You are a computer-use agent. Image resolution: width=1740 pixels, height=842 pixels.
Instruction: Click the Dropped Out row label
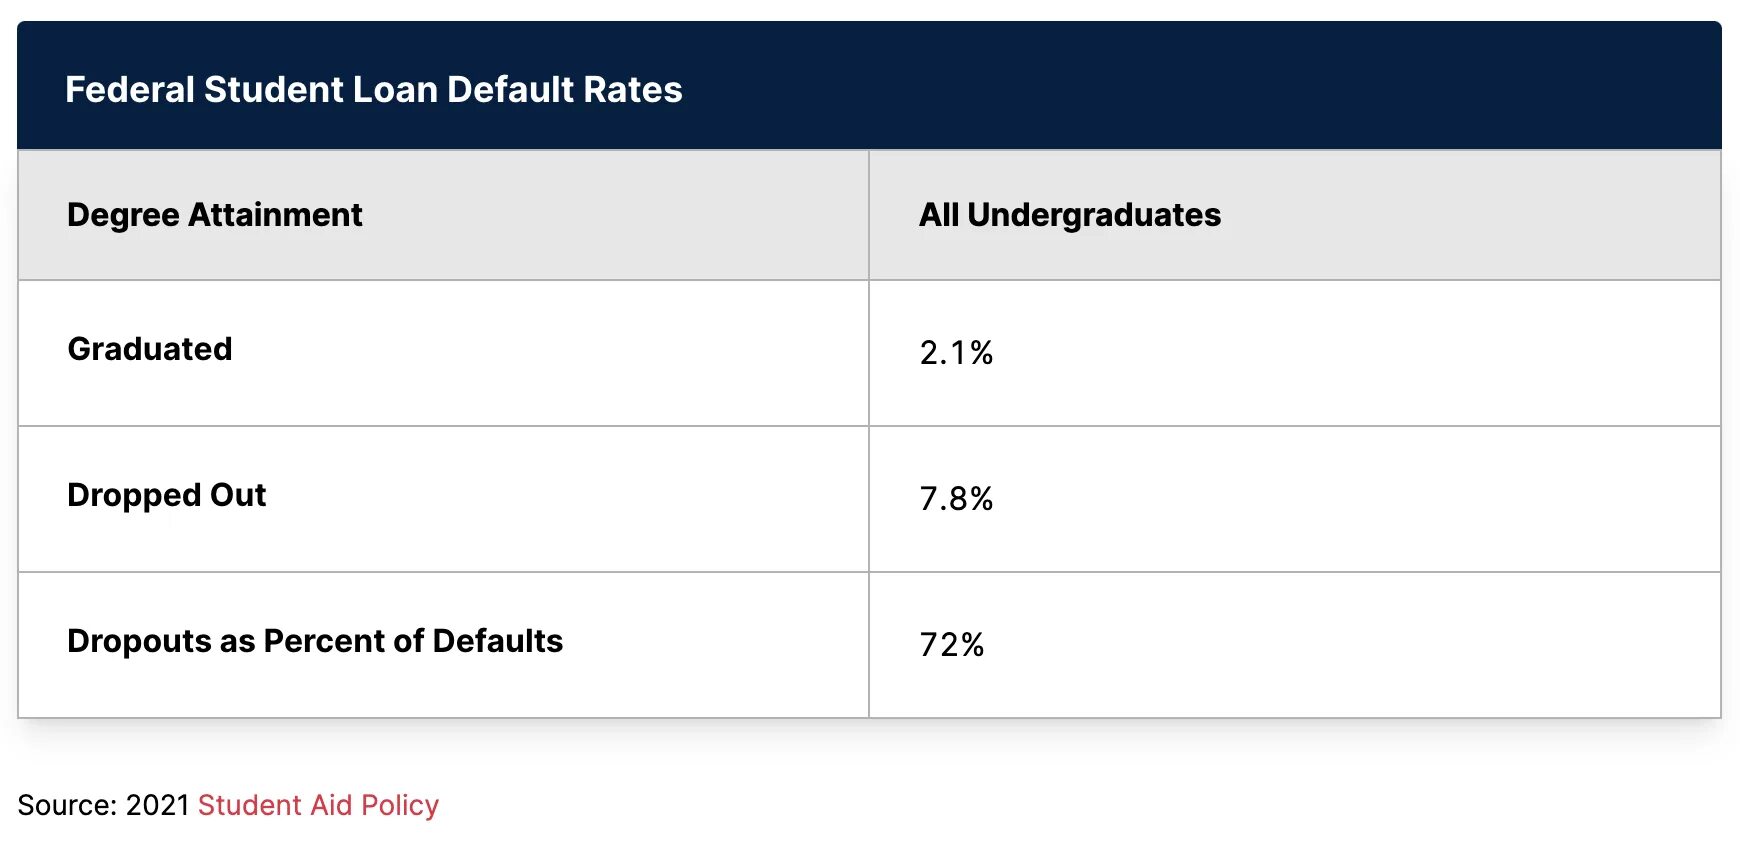click(x=166, y=495)
